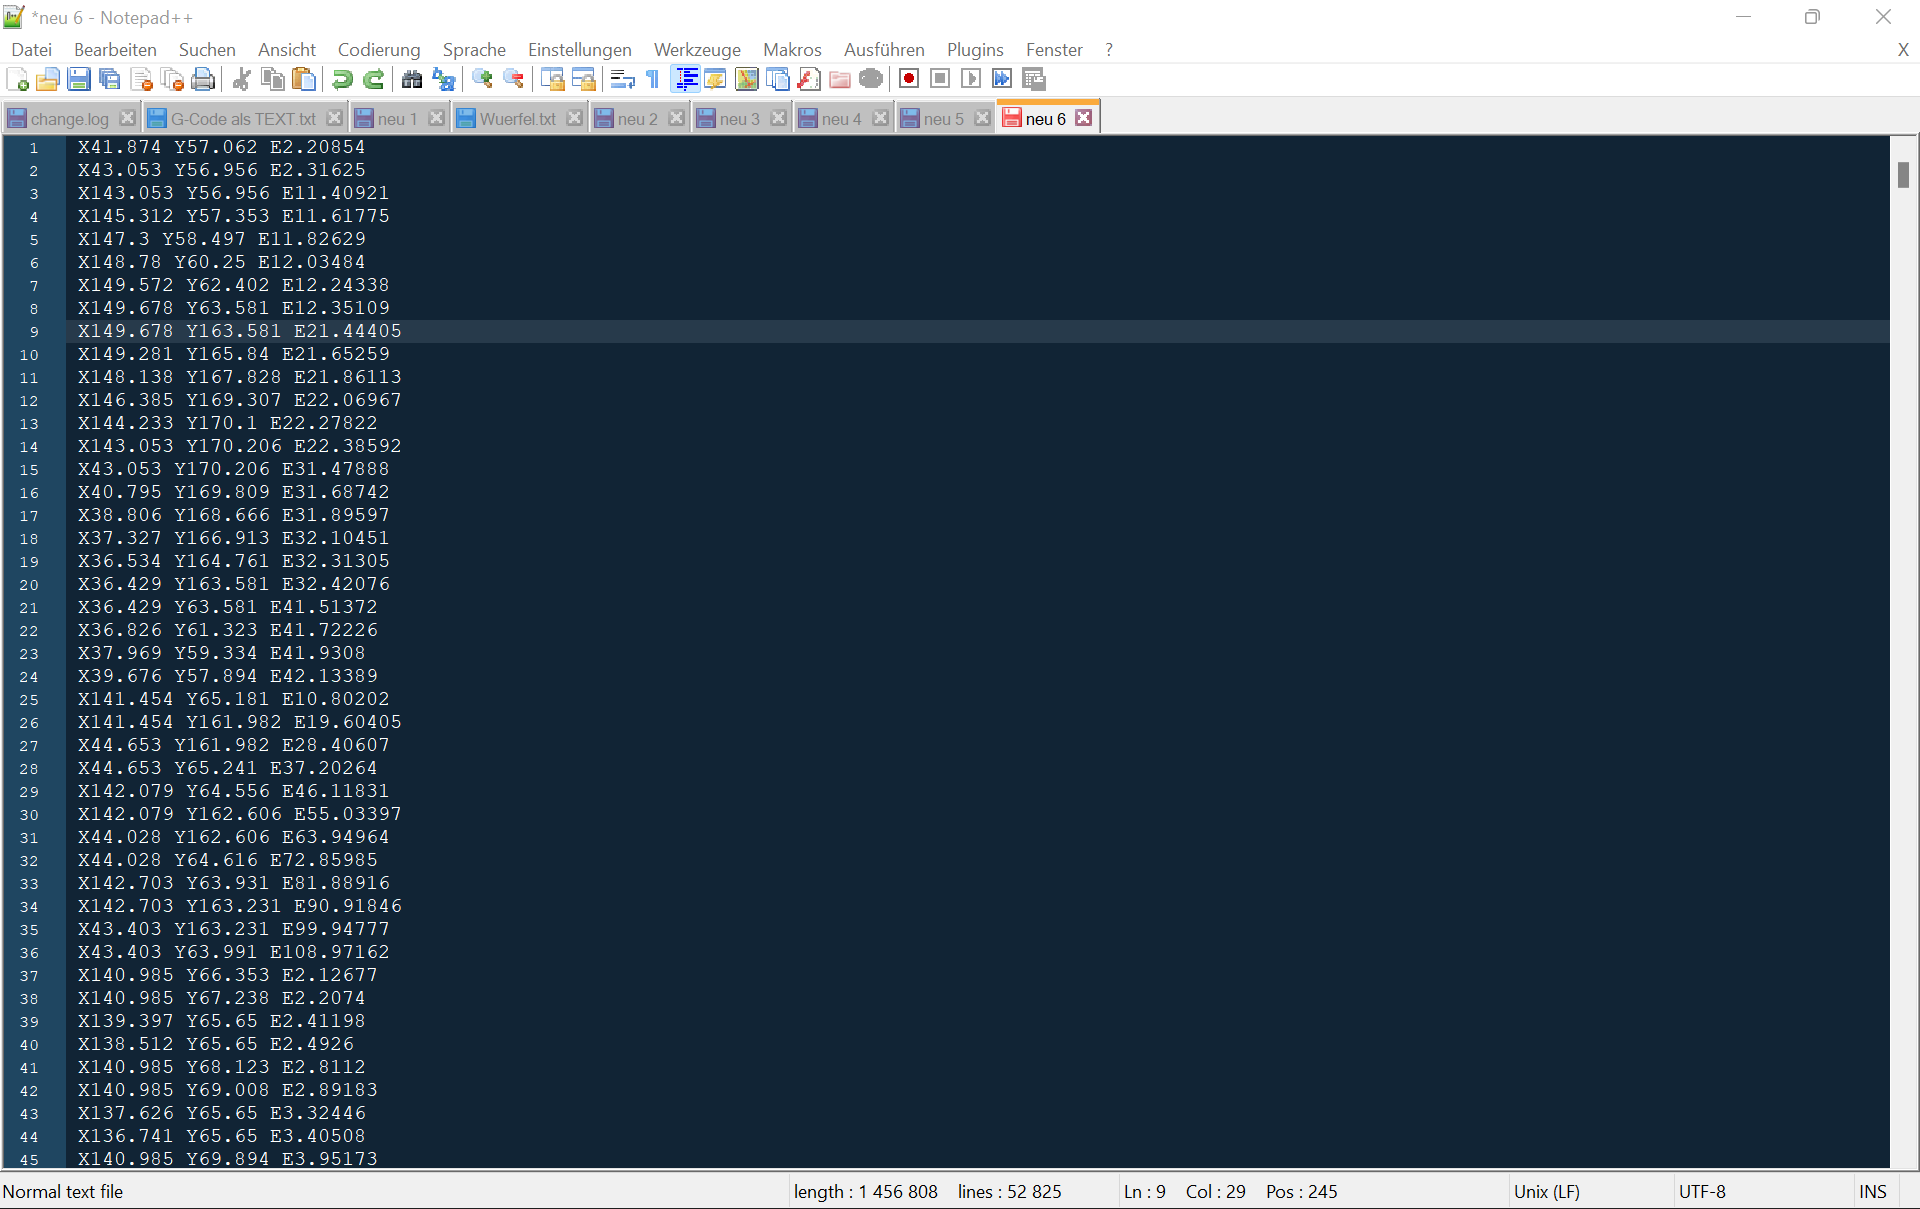Undo the last edit with the toolbar arrow
Viewport: 1920px width, 1209px height.
342,79
